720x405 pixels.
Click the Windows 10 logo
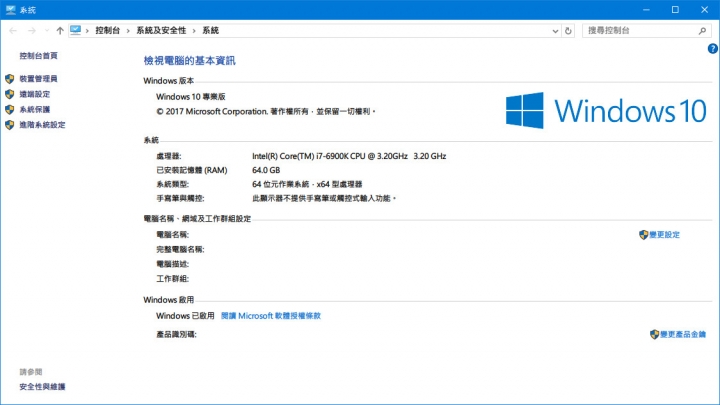(x=606, y=111)
